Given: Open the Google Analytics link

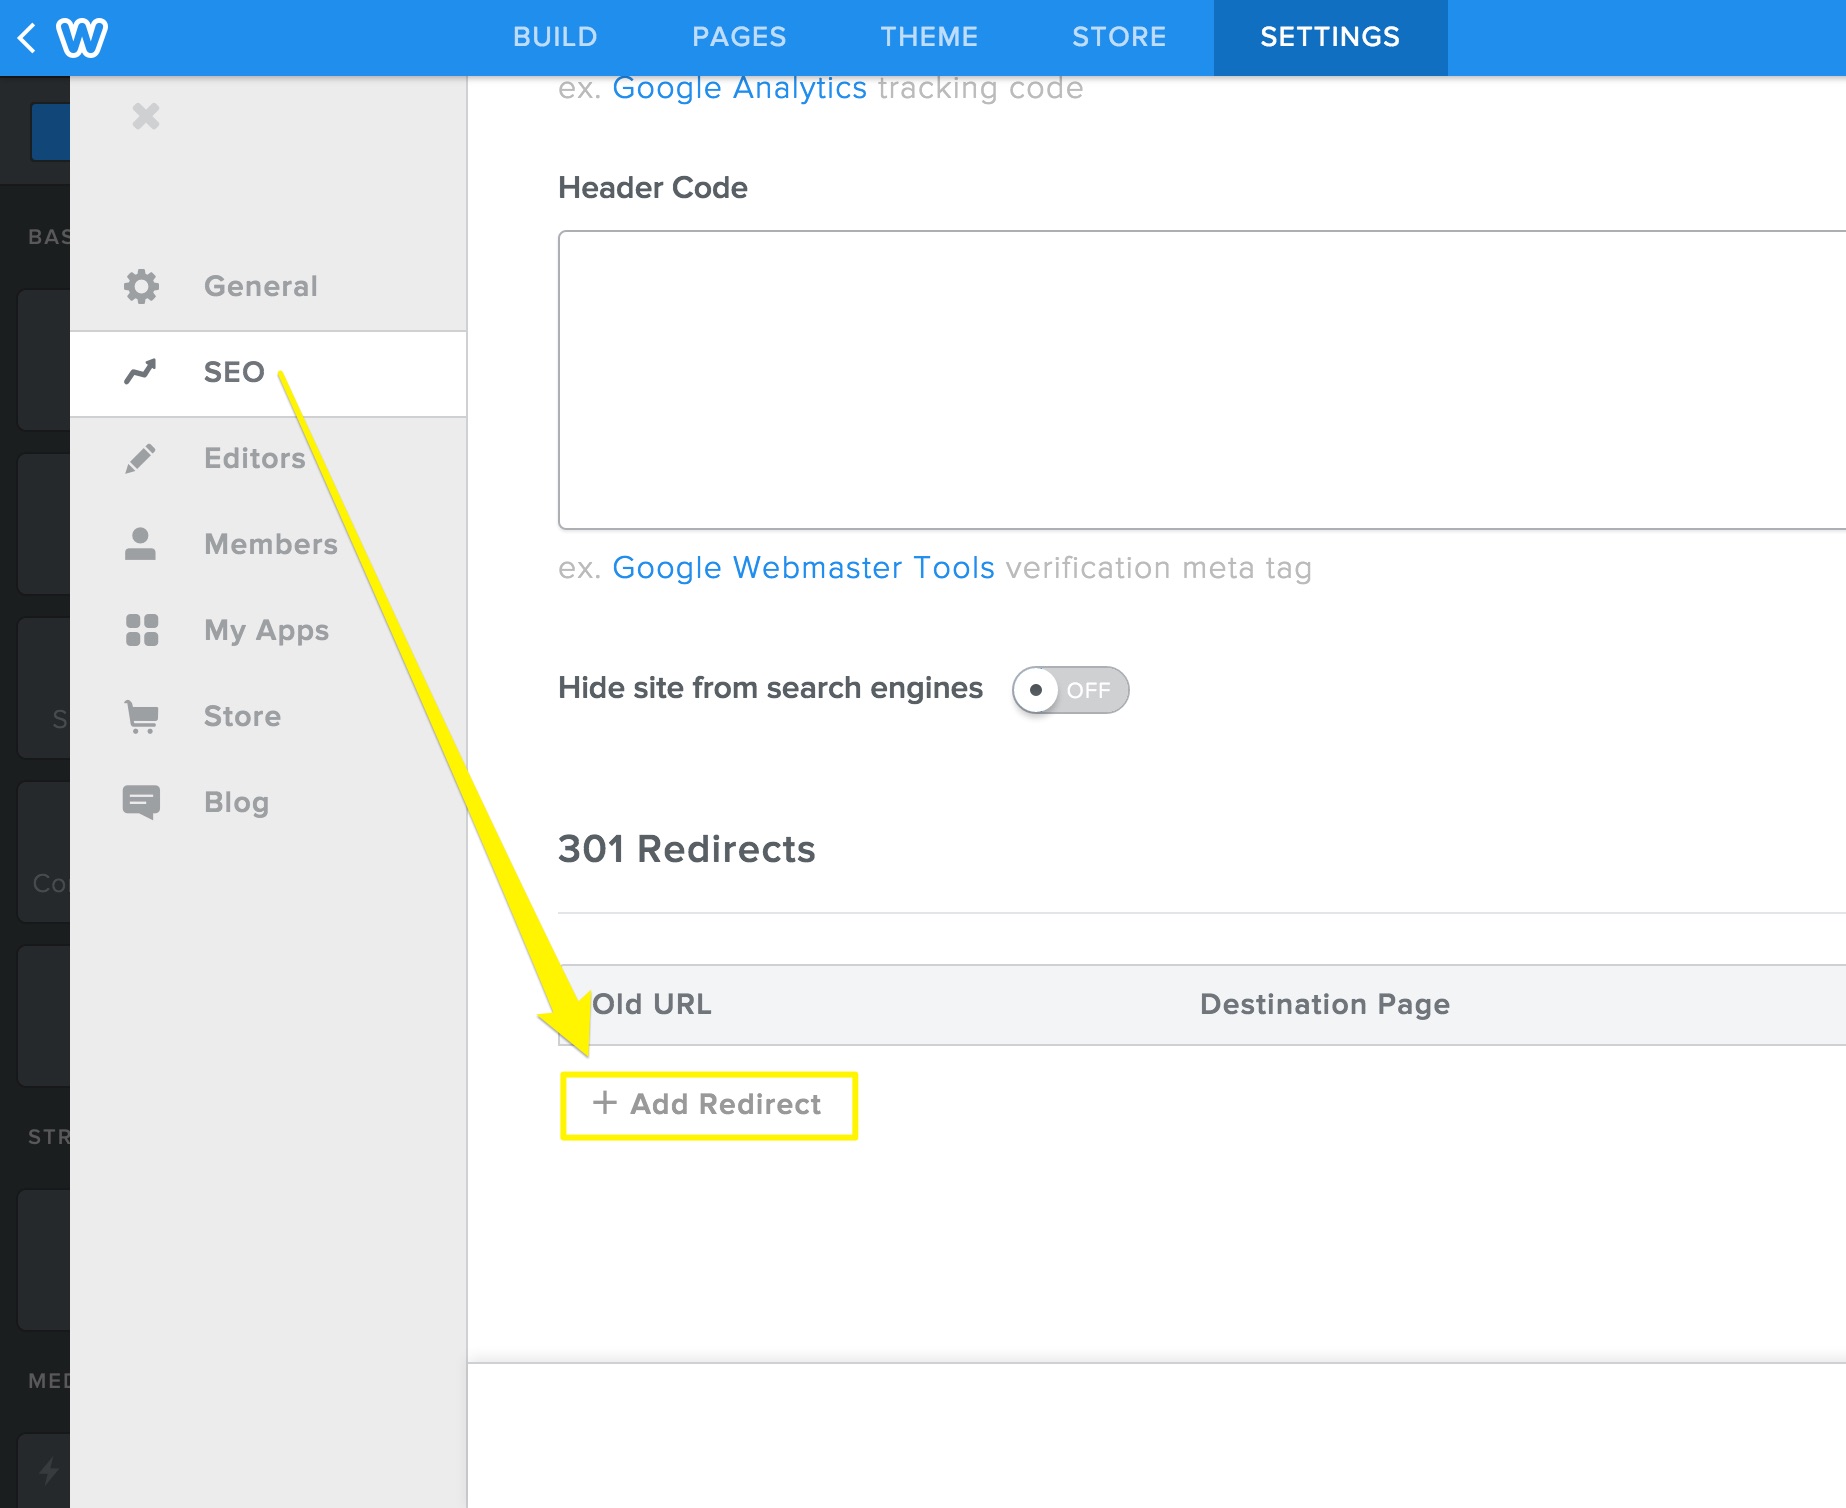Looking at the screenshot, I should coord(739,89).
